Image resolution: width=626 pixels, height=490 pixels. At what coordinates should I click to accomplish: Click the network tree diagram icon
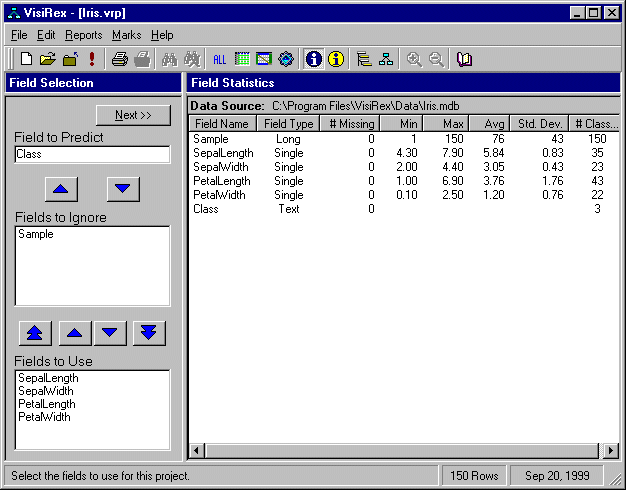pos(385,59)
